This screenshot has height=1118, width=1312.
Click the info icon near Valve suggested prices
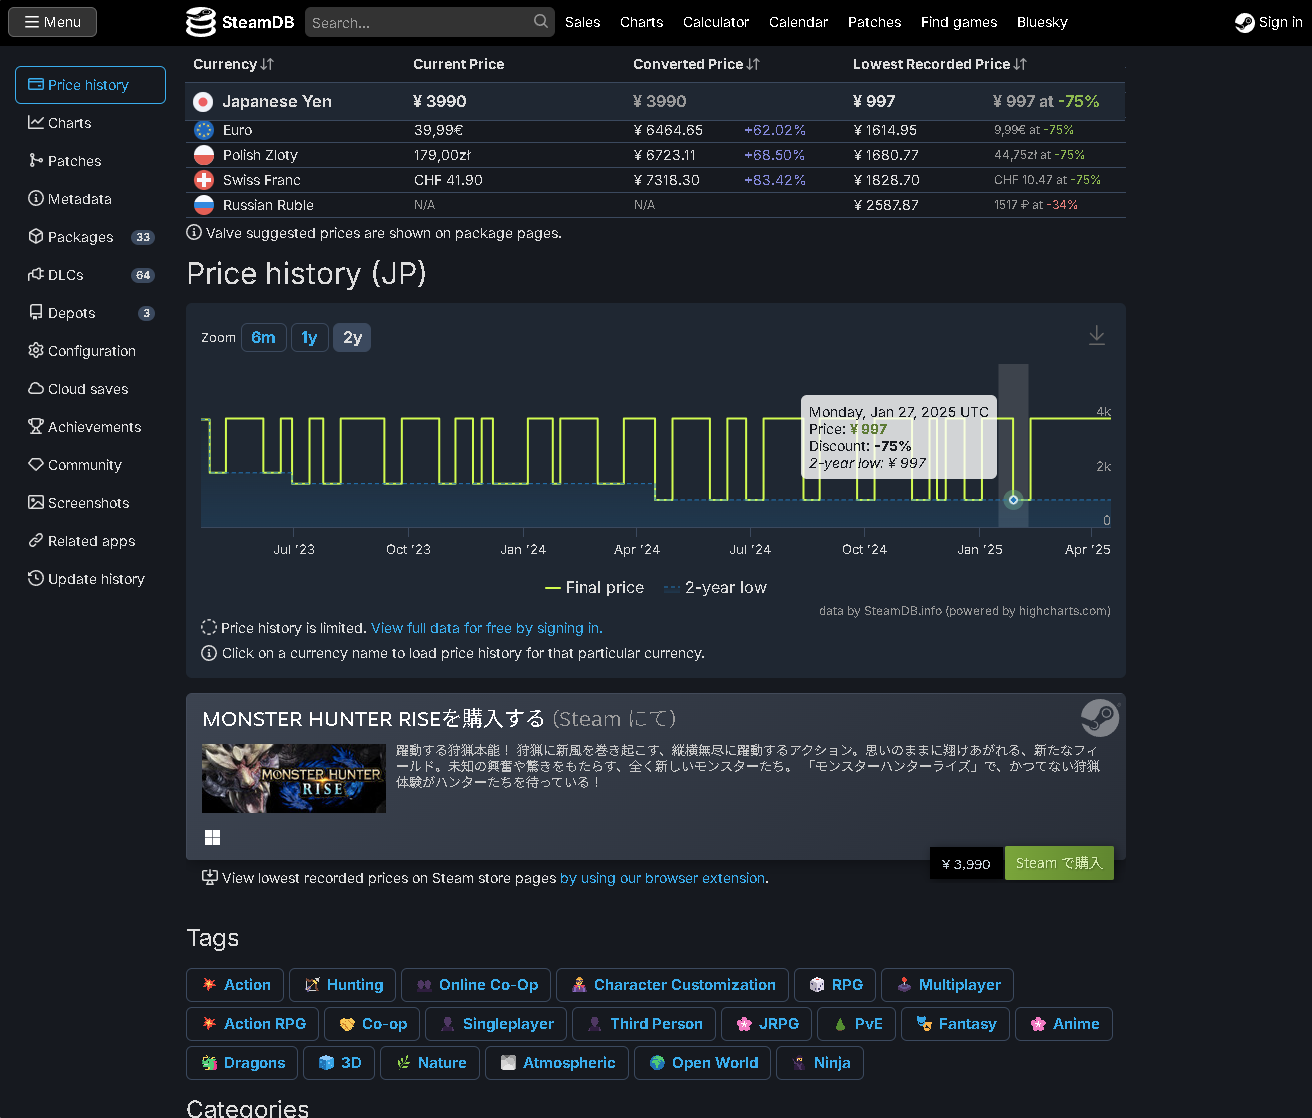point(194,232)
